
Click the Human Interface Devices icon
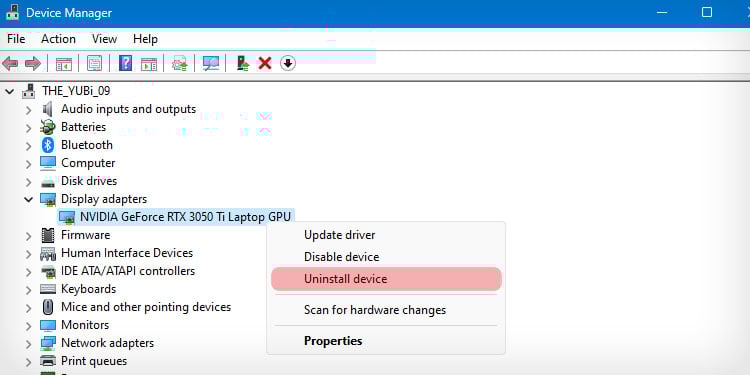pos(47,253)
